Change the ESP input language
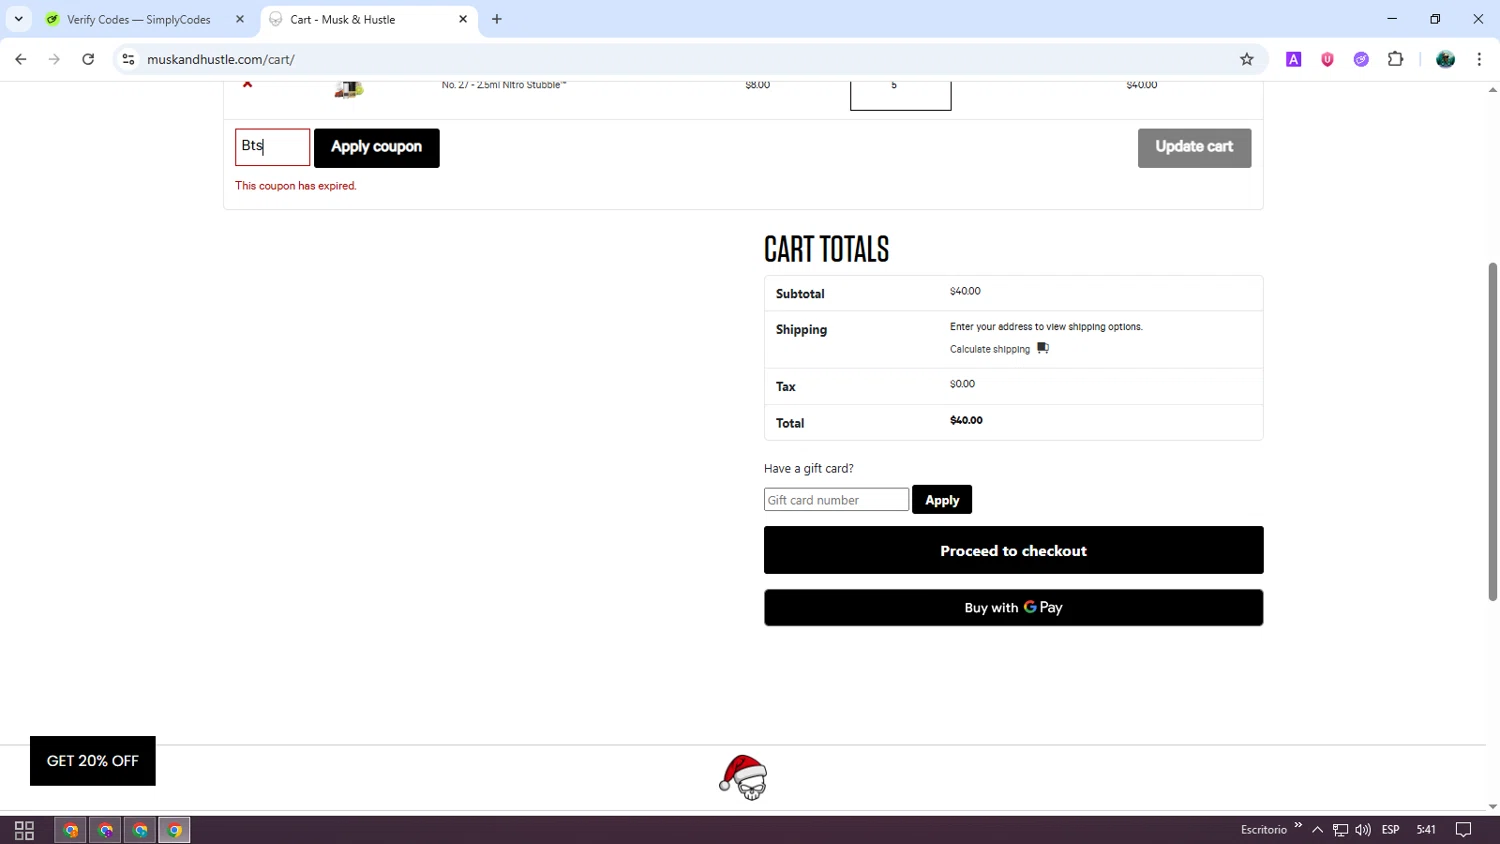 tap(1390, 830)
